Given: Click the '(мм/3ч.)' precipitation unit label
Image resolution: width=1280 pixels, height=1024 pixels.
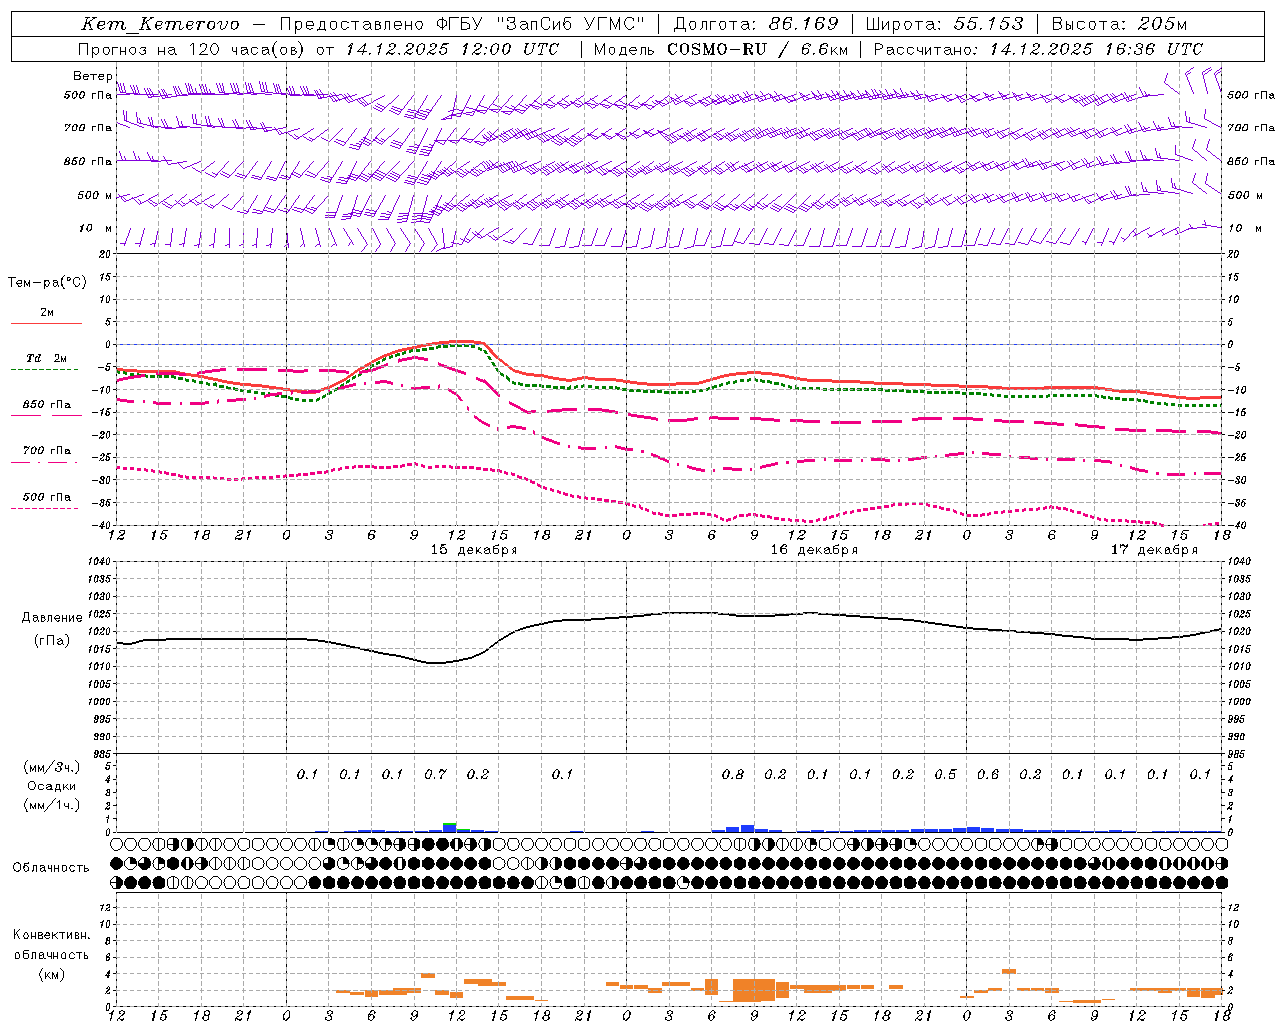Looking at the screenshot, I should click(51, 767).
